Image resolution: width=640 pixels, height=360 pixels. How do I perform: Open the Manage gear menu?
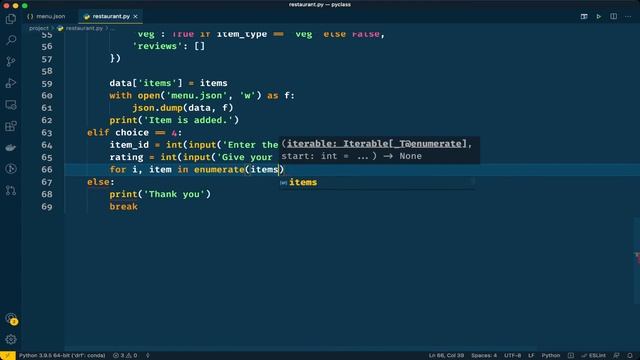coord(11,339)
